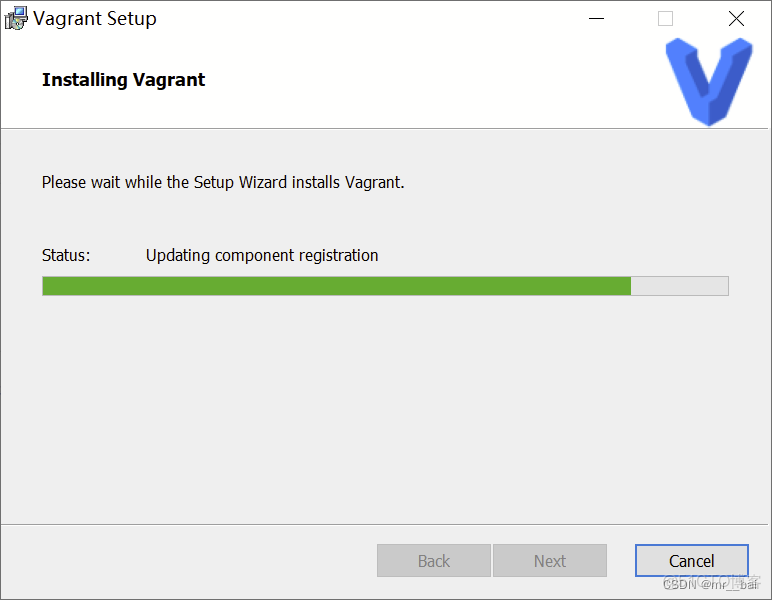Click the "Vagrant Setup" window title

95,19
